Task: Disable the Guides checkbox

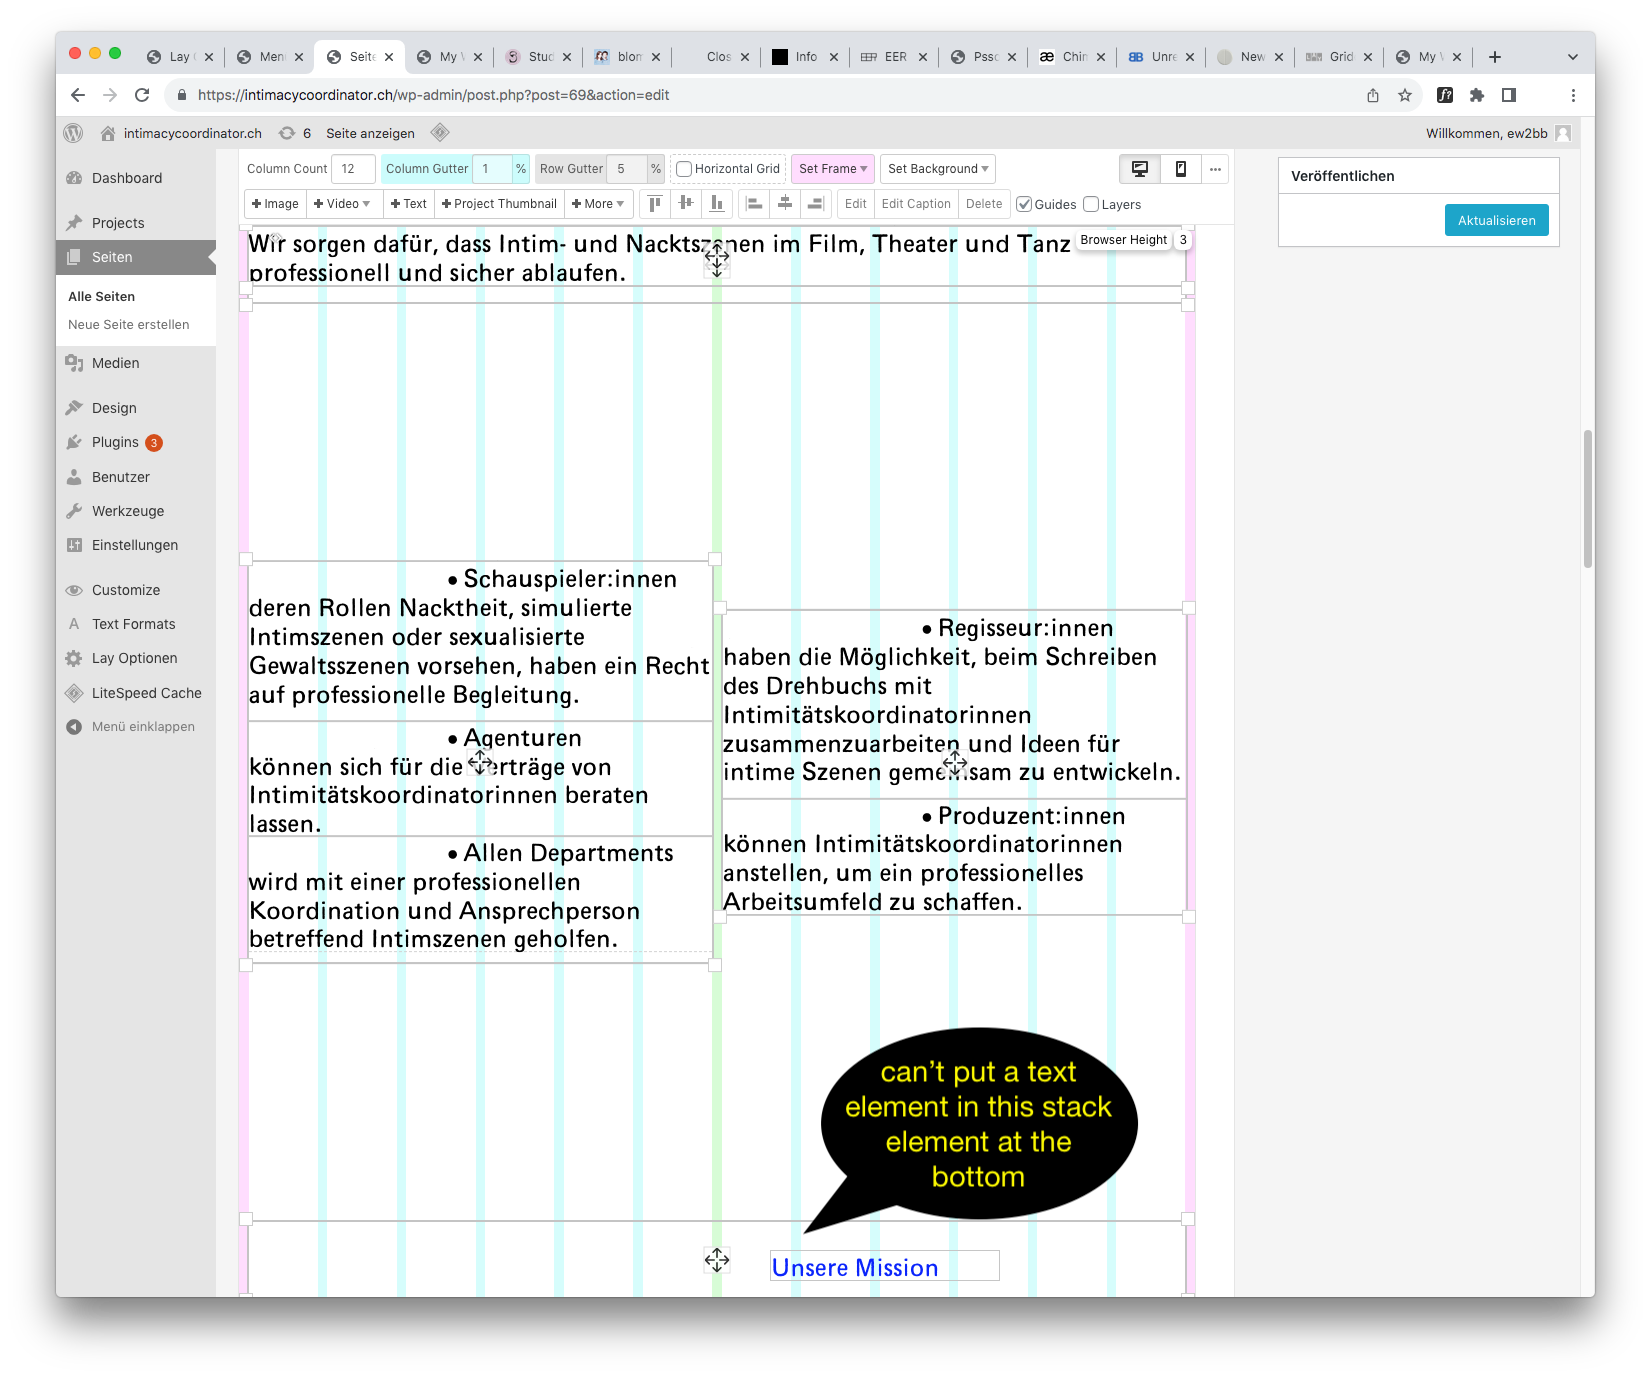Action: (1024, 204)
